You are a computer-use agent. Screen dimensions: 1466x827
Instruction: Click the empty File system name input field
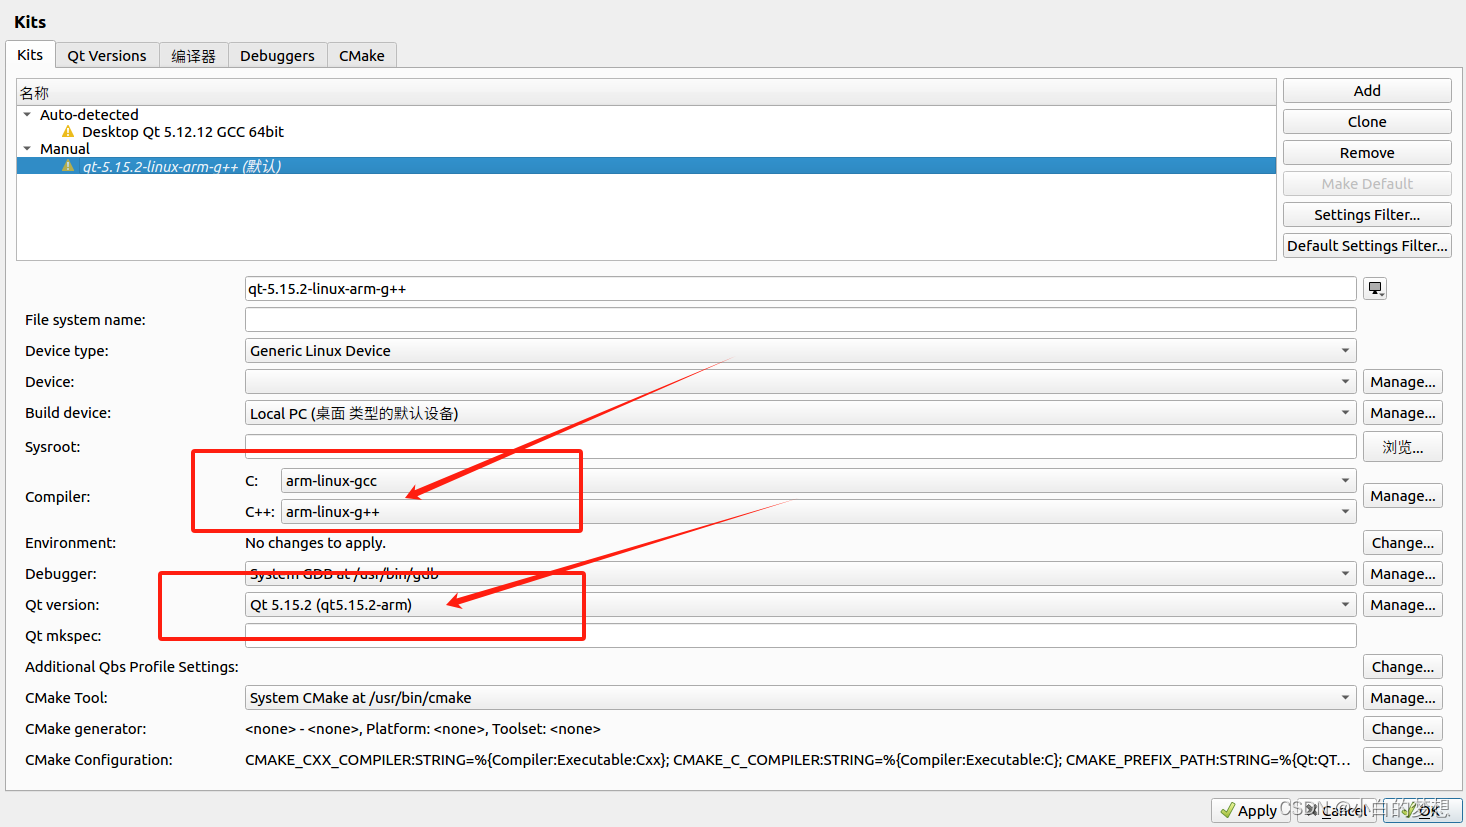[700, 319]
